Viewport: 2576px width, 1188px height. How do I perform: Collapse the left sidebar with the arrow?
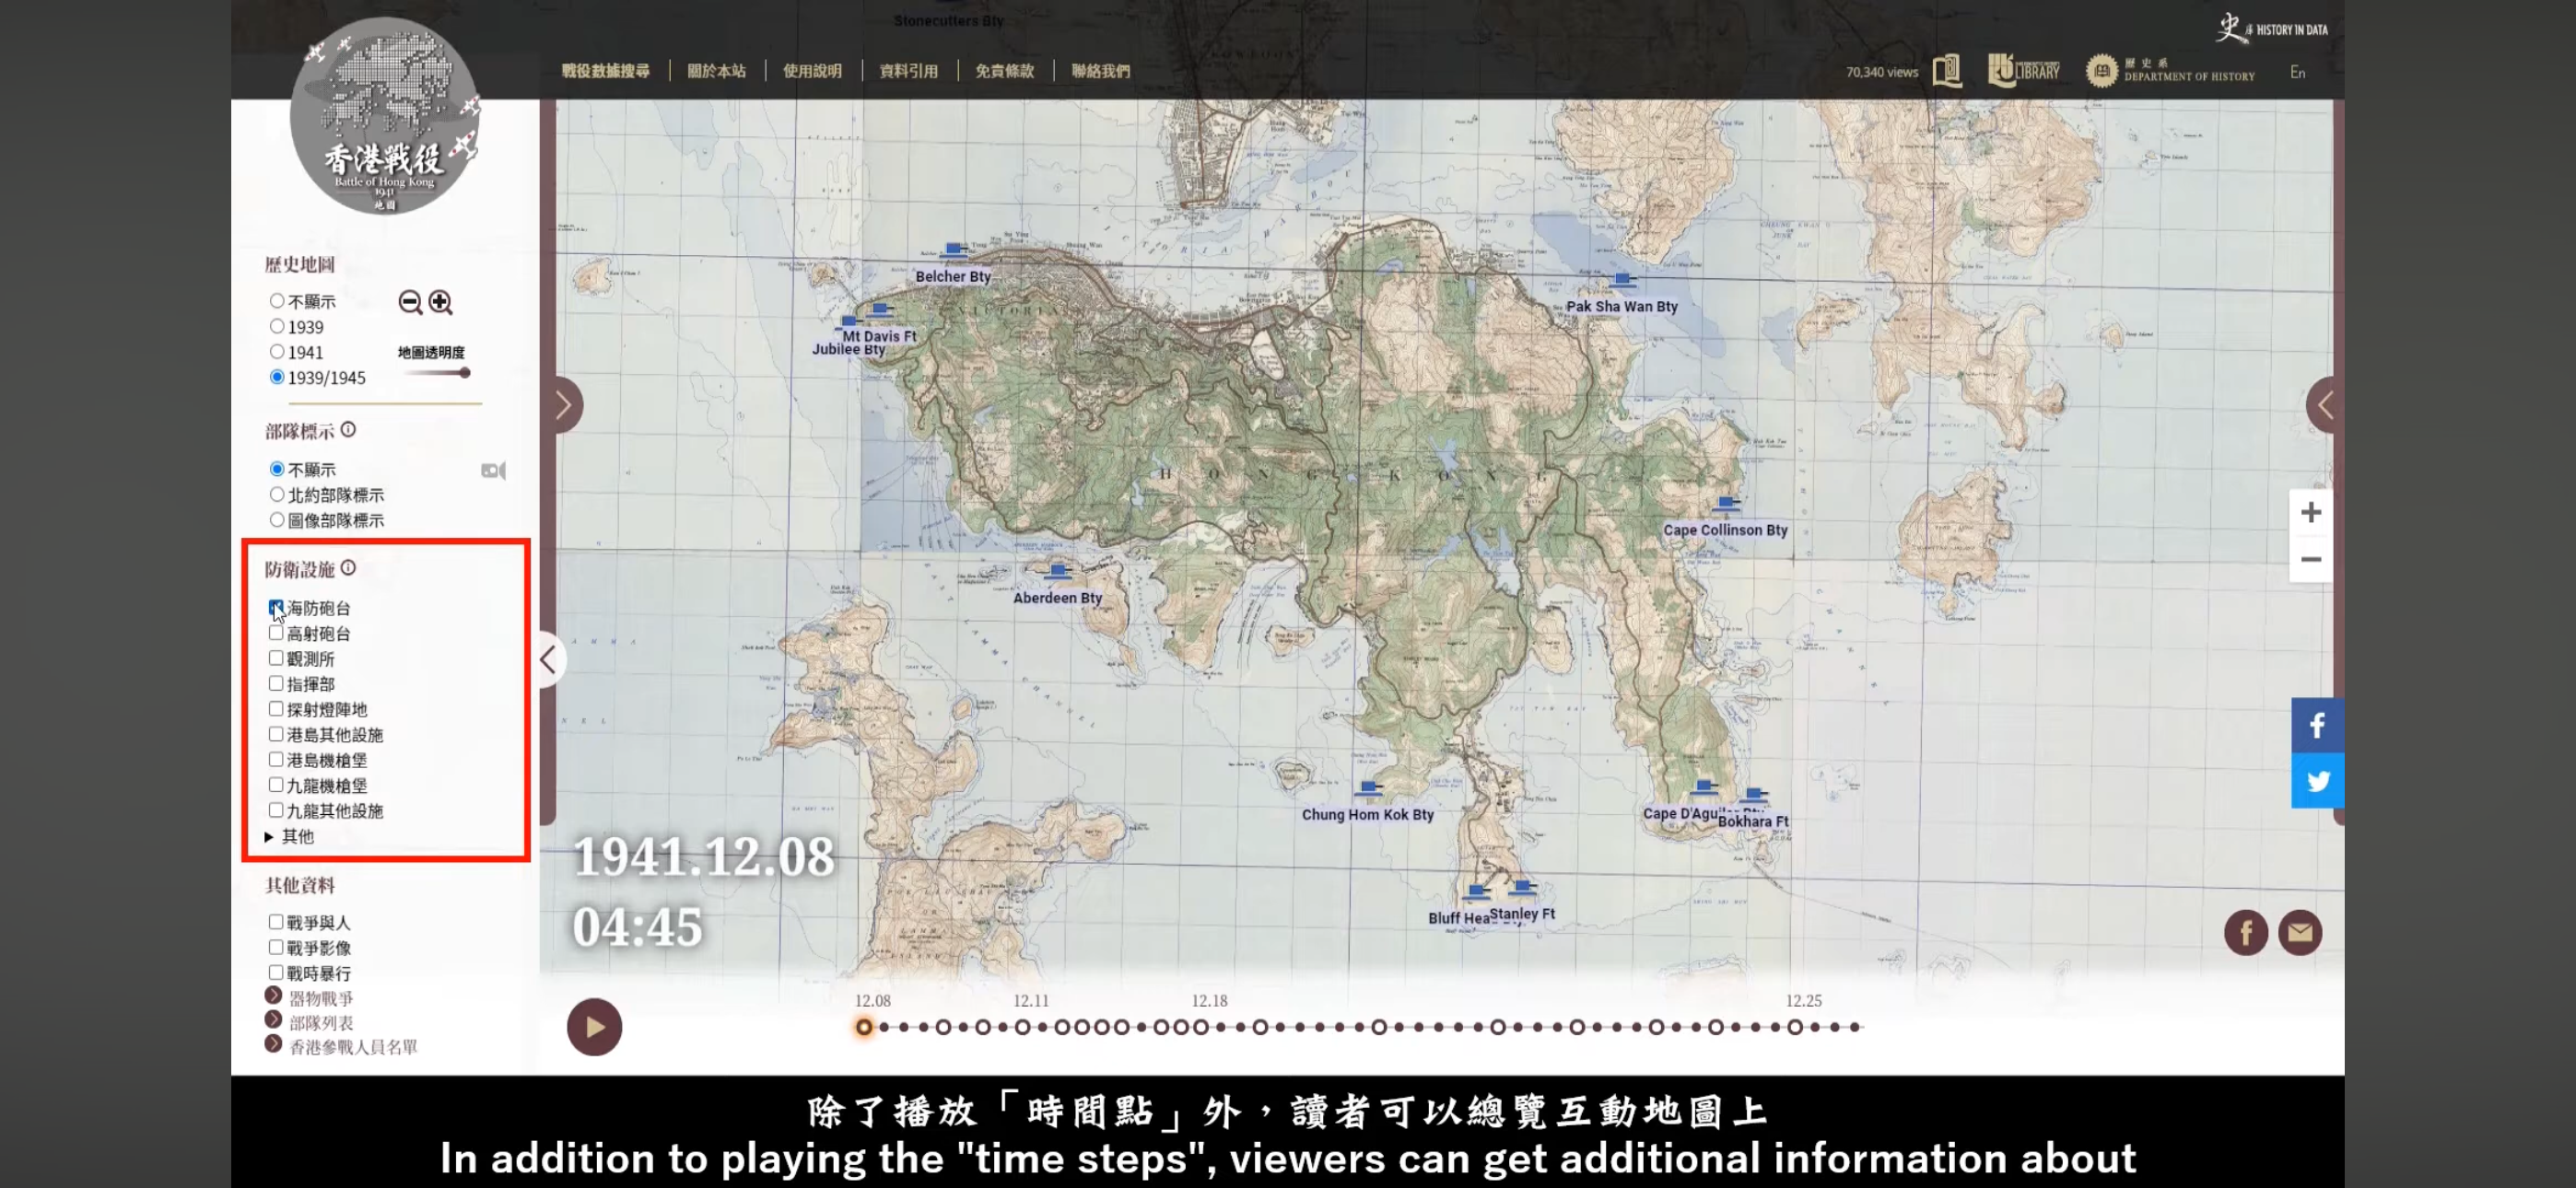[548, 659]
